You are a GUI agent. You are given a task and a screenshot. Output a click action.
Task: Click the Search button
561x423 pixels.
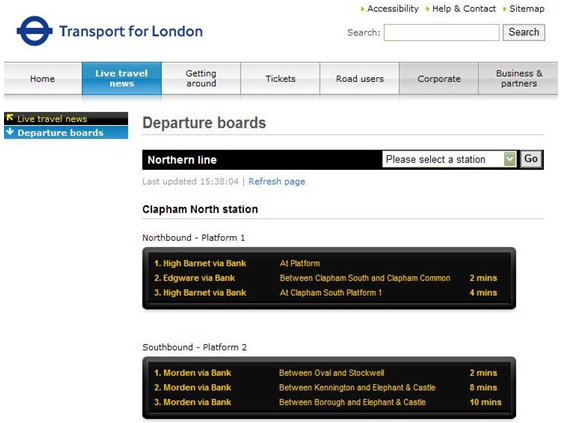pos(524,32)
